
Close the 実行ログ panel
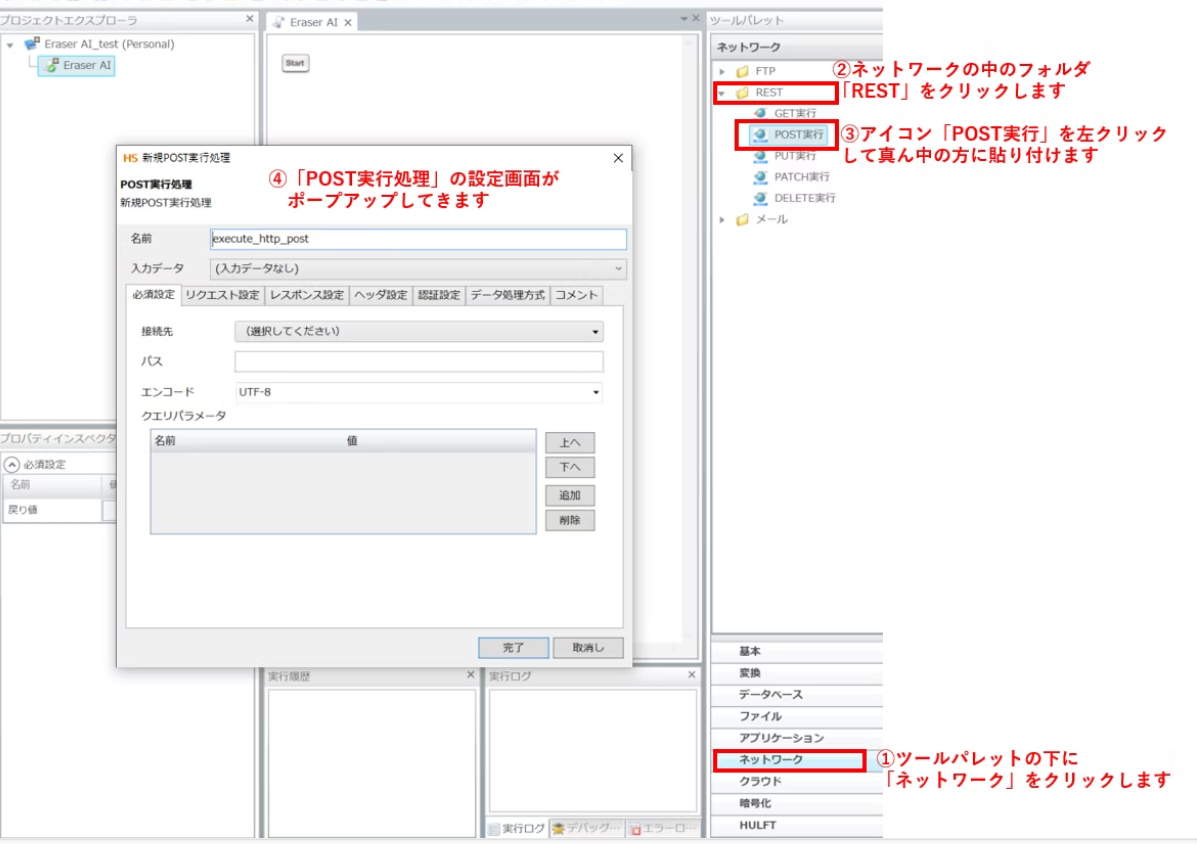(692, 675)
